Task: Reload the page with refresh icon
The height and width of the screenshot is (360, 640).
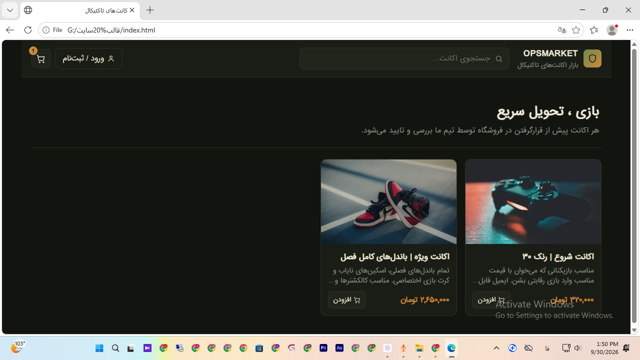Action: (x=28, y=30)
